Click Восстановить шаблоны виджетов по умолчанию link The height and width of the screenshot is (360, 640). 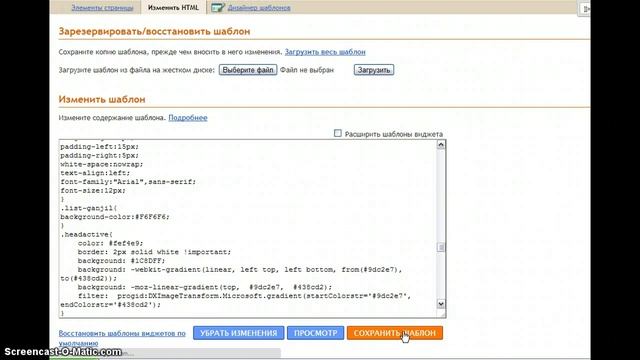pos(122,338)
